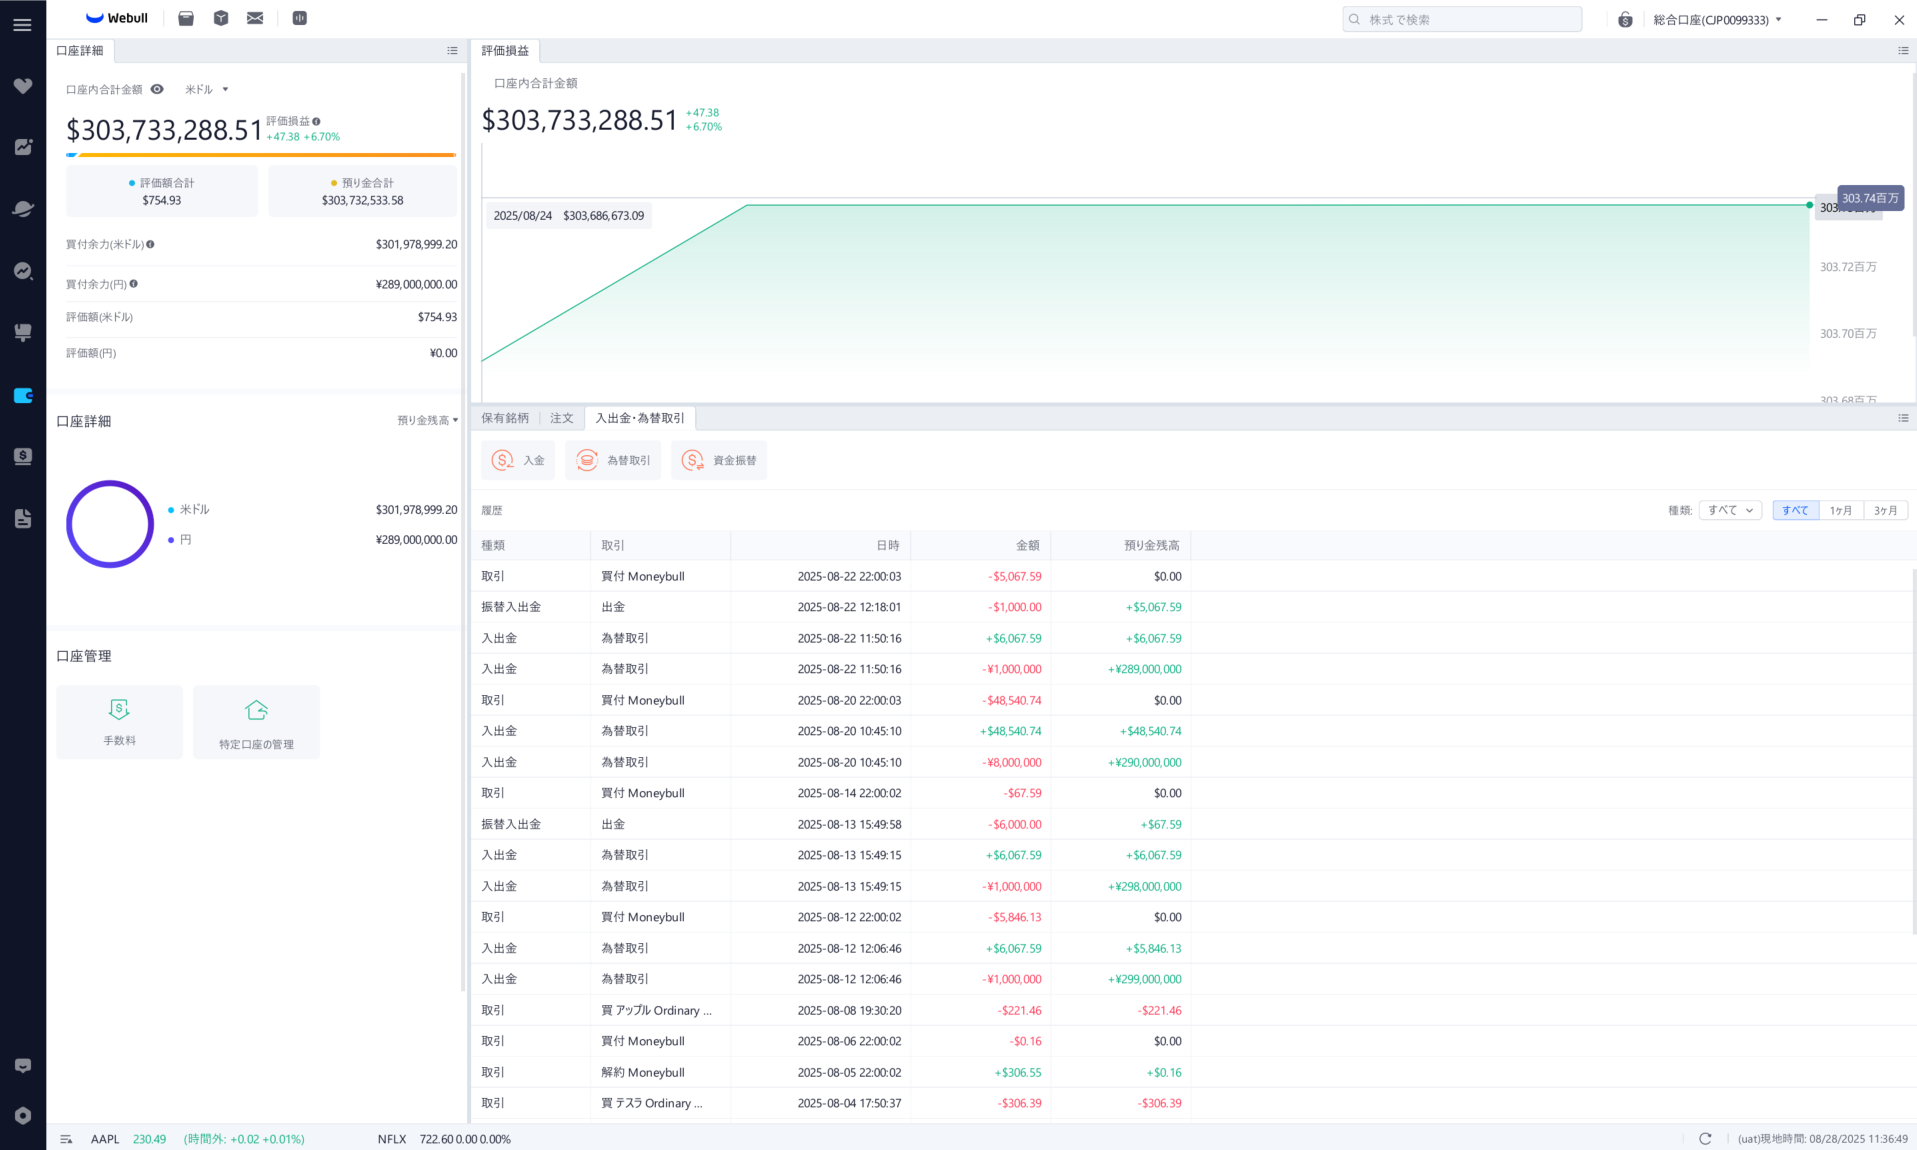Open the 種類 すべて type dropdown

click(x=1730, y=510)
